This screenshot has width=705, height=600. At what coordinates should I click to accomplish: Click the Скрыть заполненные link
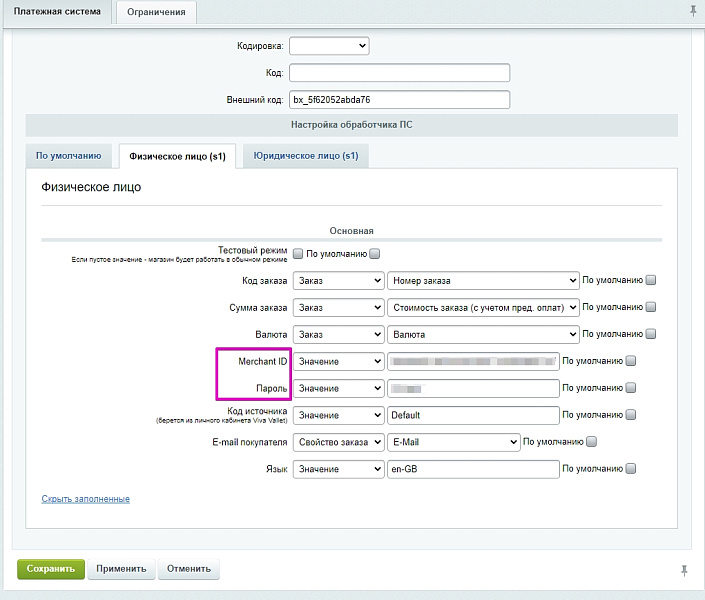coord(85,499)
